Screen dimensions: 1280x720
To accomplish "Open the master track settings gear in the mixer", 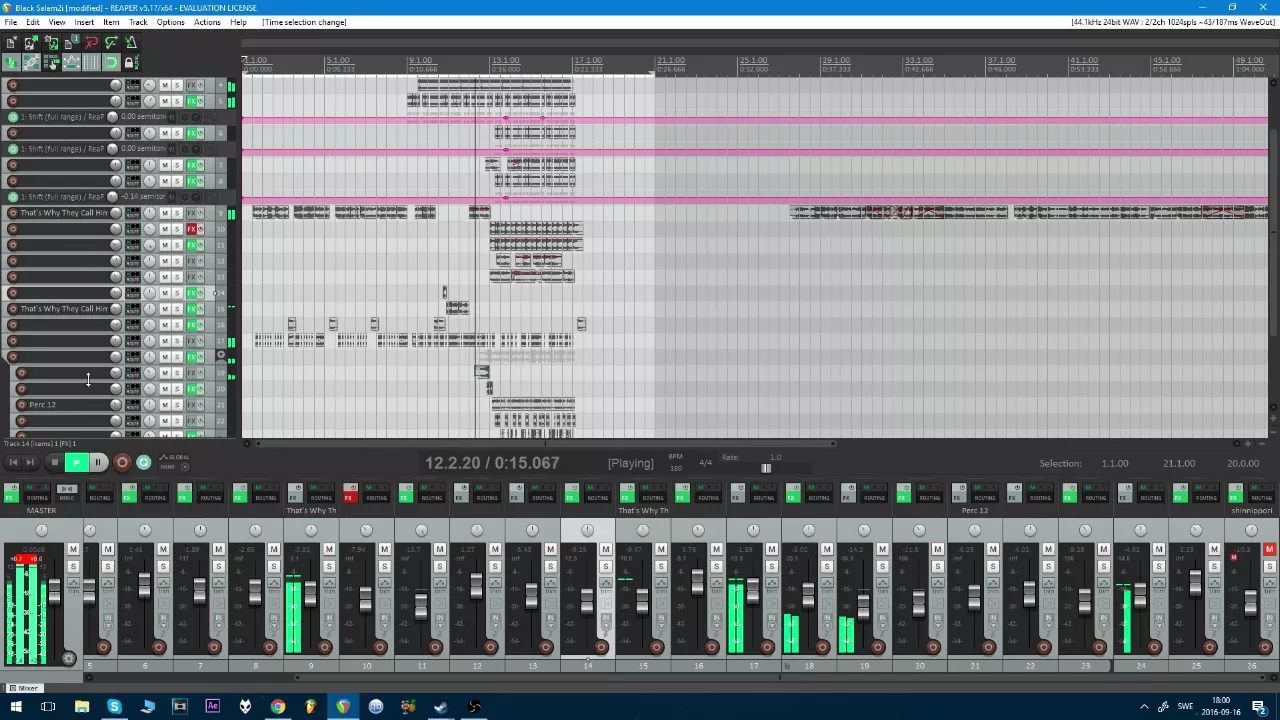I will pos(68,658).
